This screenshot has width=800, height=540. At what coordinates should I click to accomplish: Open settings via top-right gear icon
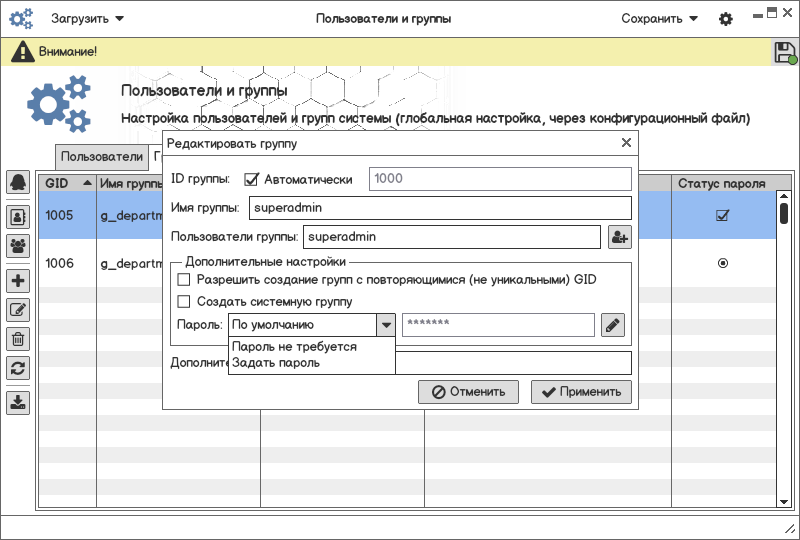(726, 19)
